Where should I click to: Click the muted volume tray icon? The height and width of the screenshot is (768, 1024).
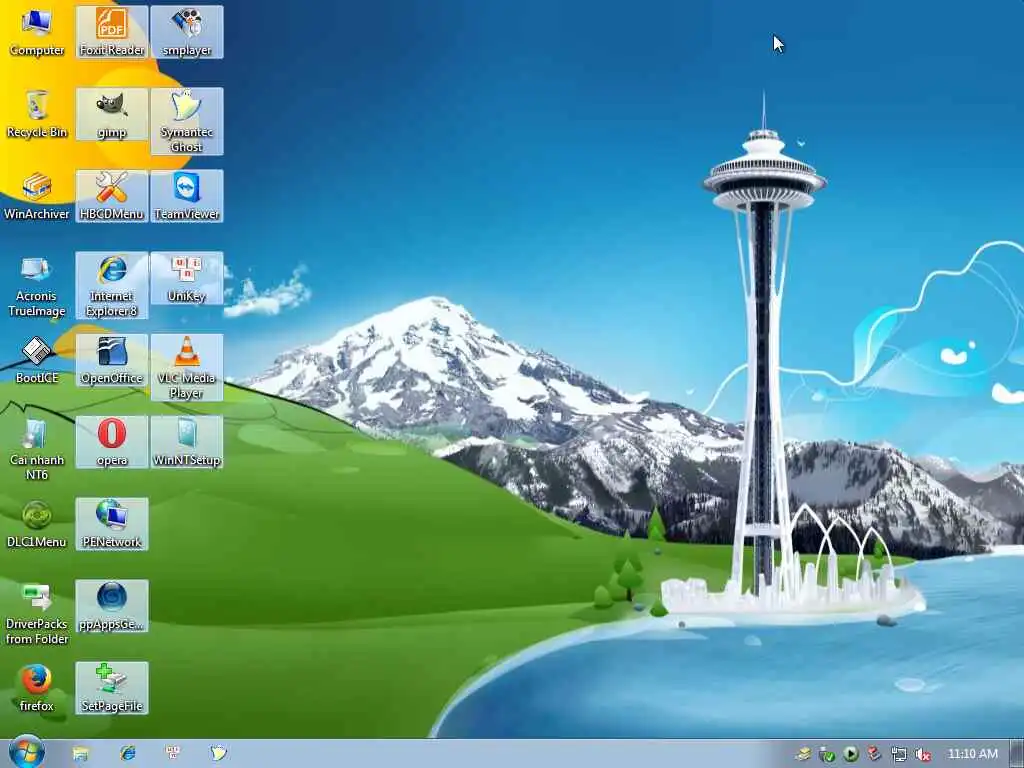[923, 755]
